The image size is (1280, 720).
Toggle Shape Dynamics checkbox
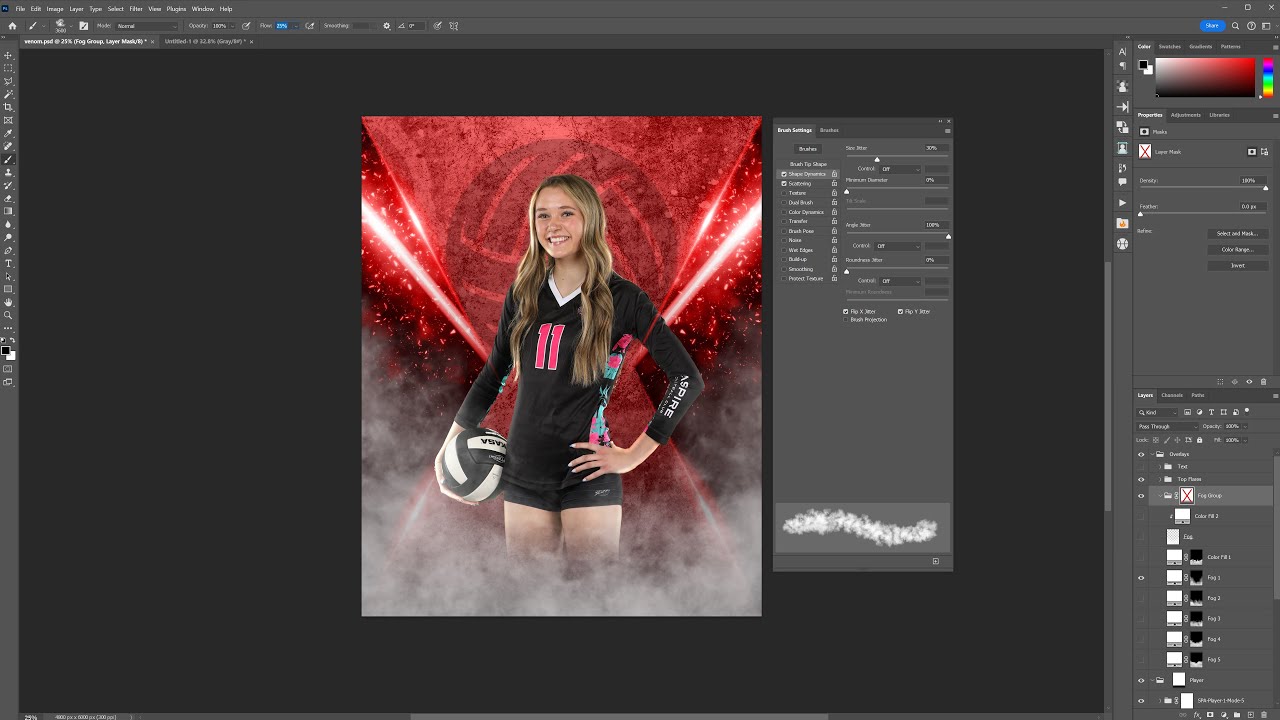[x=784, y=174]
